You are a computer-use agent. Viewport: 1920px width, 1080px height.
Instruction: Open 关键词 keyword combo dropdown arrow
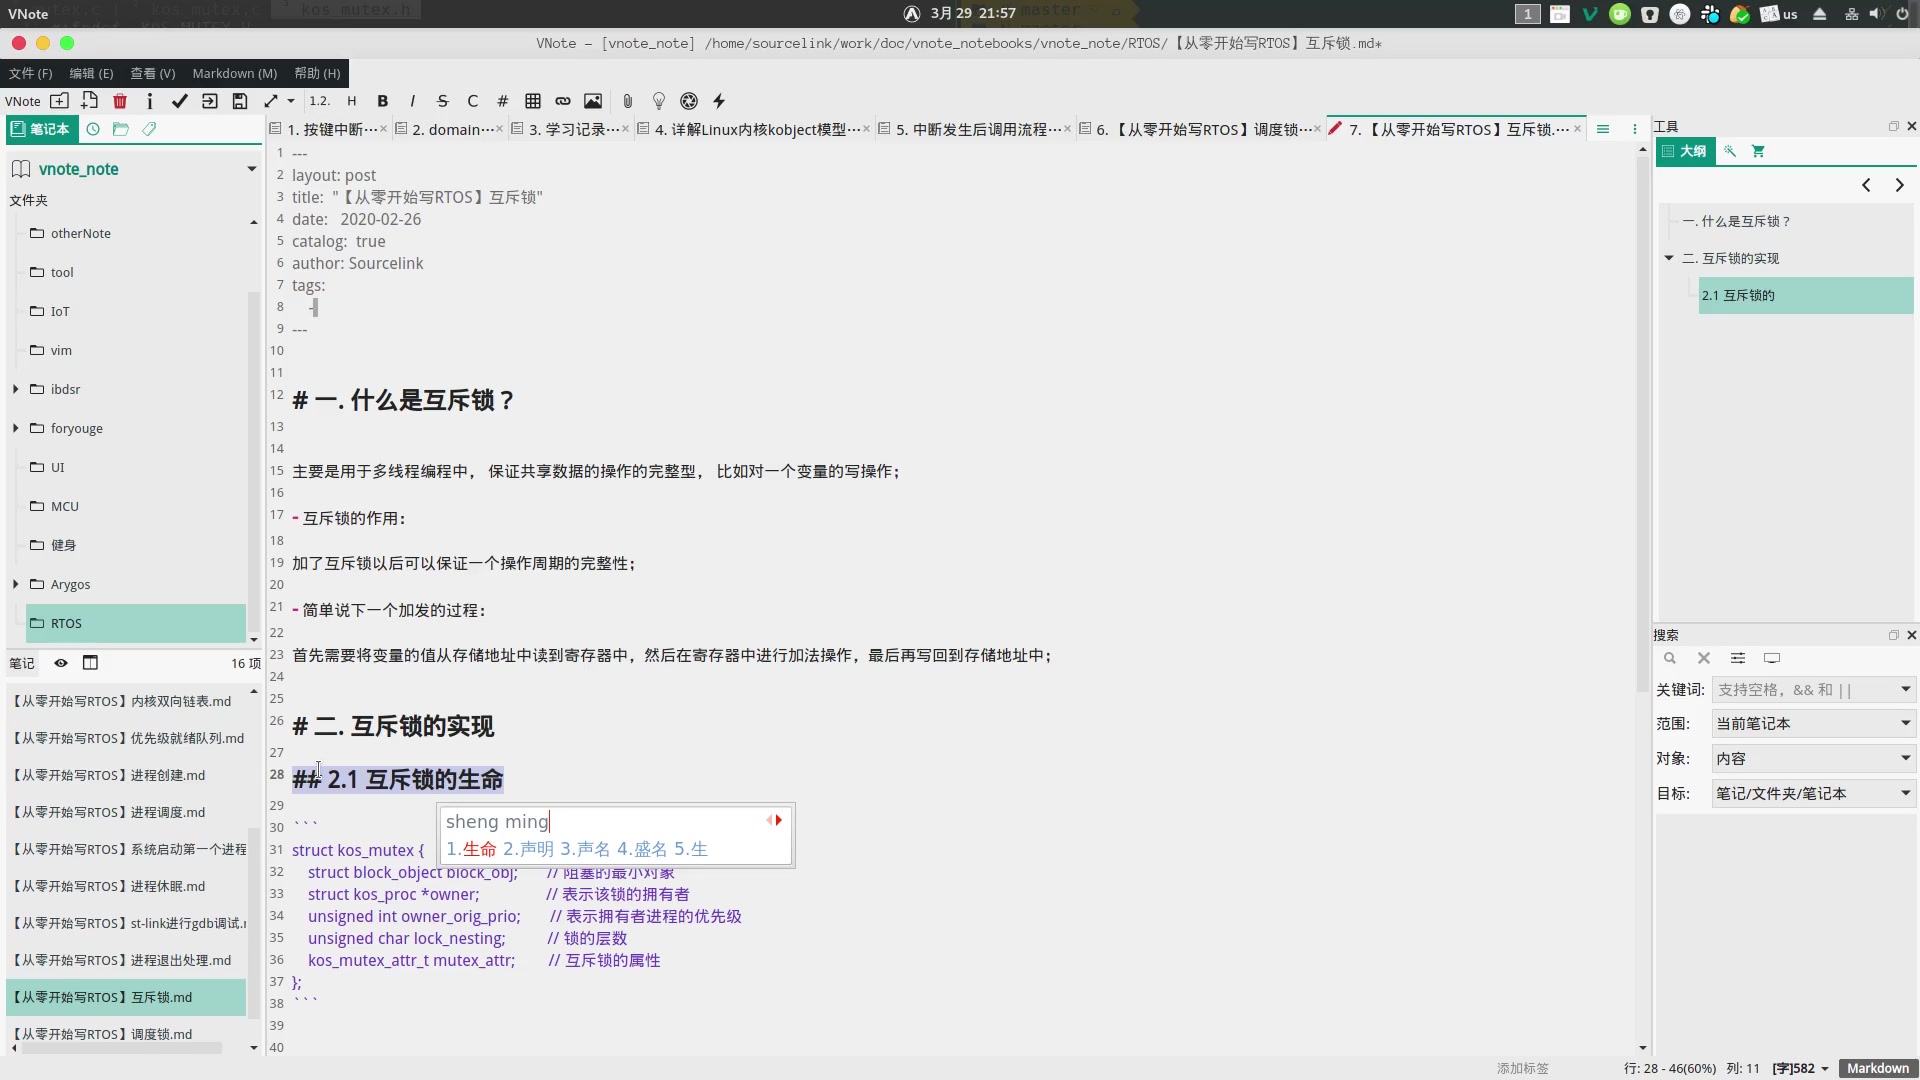point(1905,689)
